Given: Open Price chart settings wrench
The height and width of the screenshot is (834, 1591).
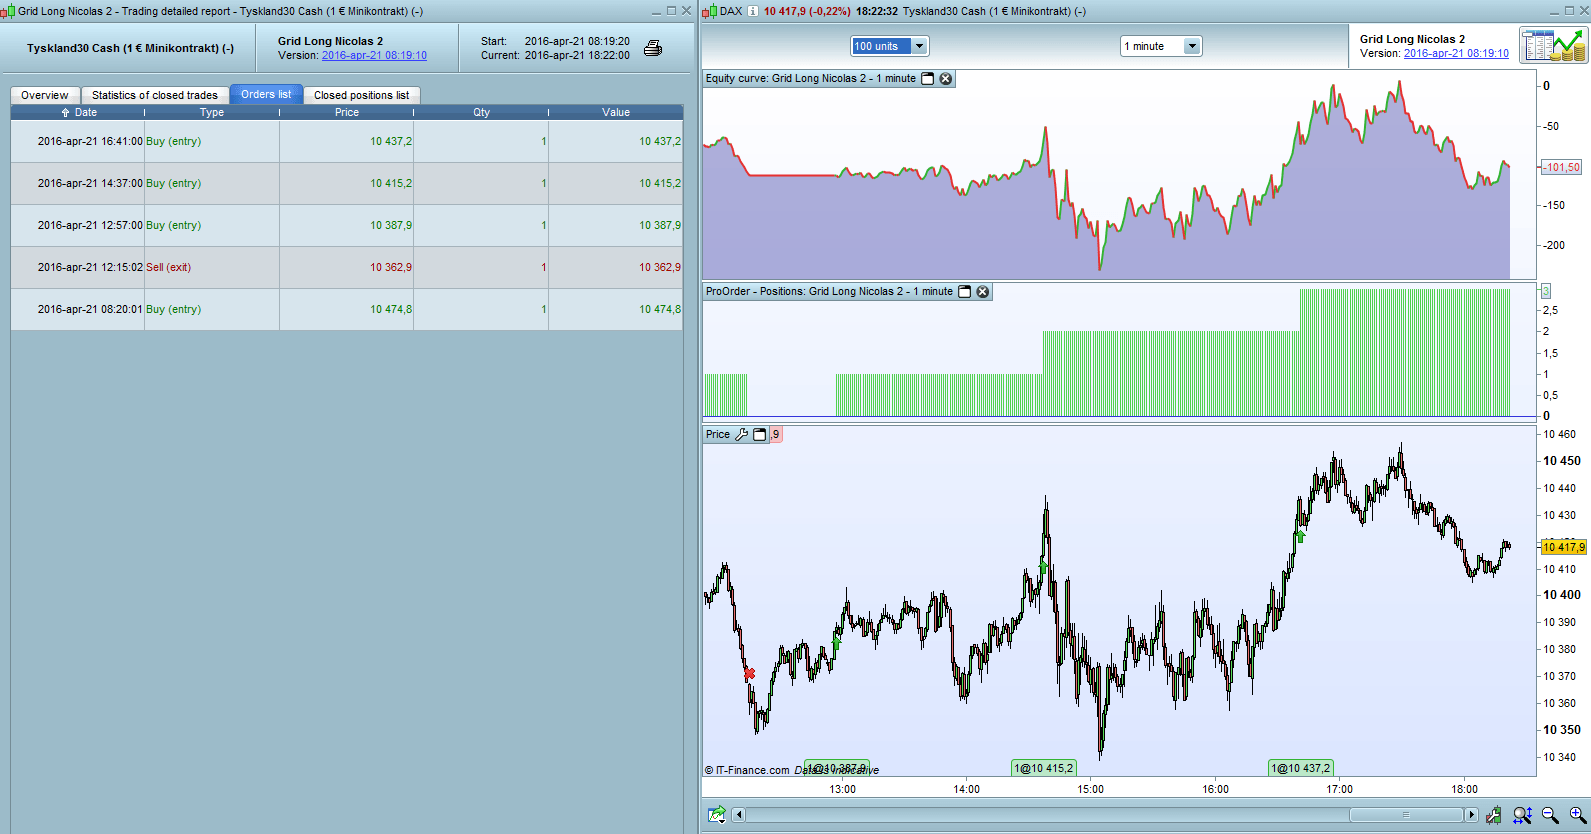Looking at the screenshot, I should [x=741, y=434].
